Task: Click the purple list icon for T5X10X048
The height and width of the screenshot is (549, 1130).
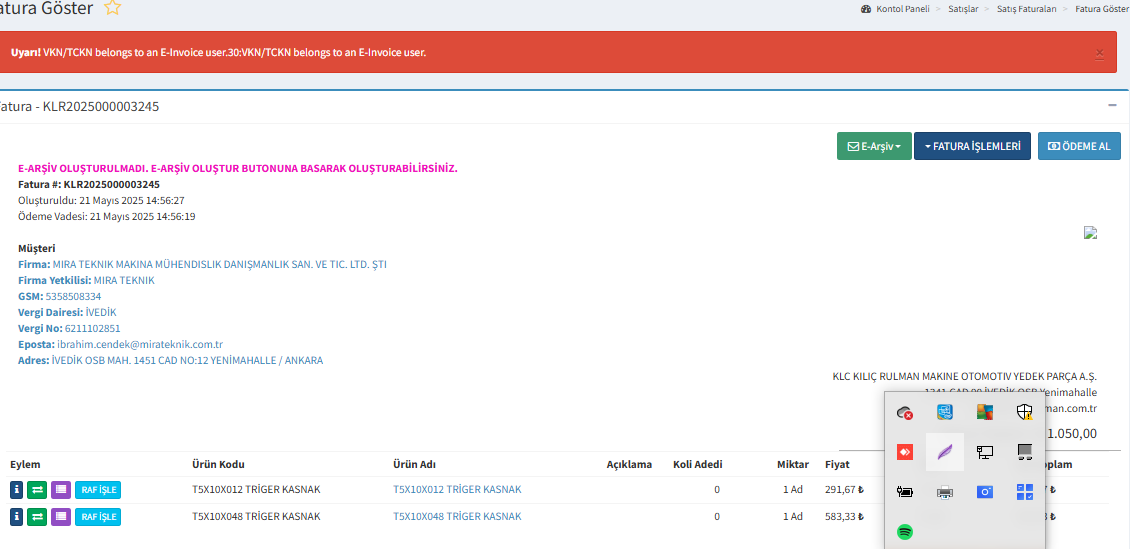Action: [60, 517]
